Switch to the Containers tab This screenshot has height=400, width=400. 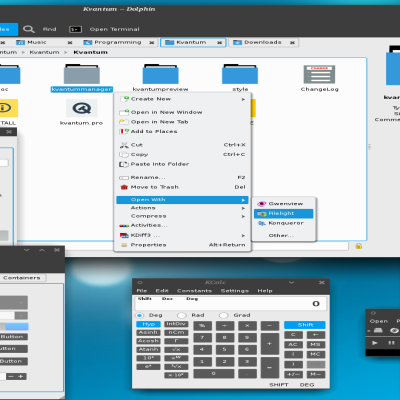tap(22, 278)
